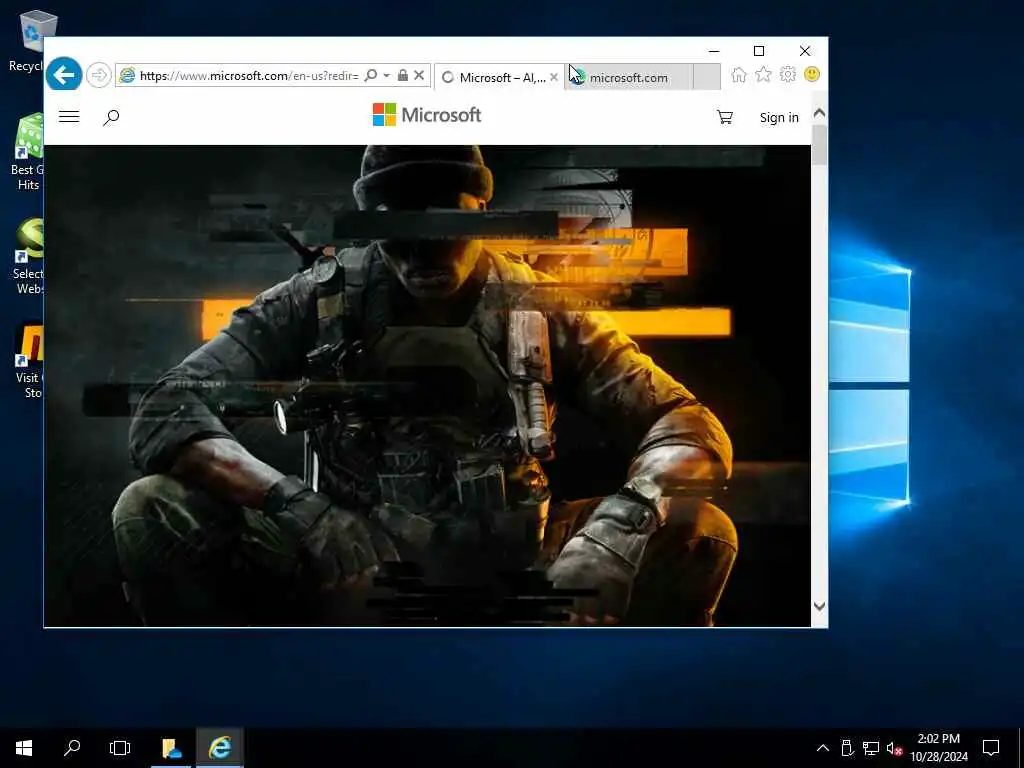Select the 'Visit Sto' desktop shortcut
The width and height of the screenshot is (1024, 768).
28,360
